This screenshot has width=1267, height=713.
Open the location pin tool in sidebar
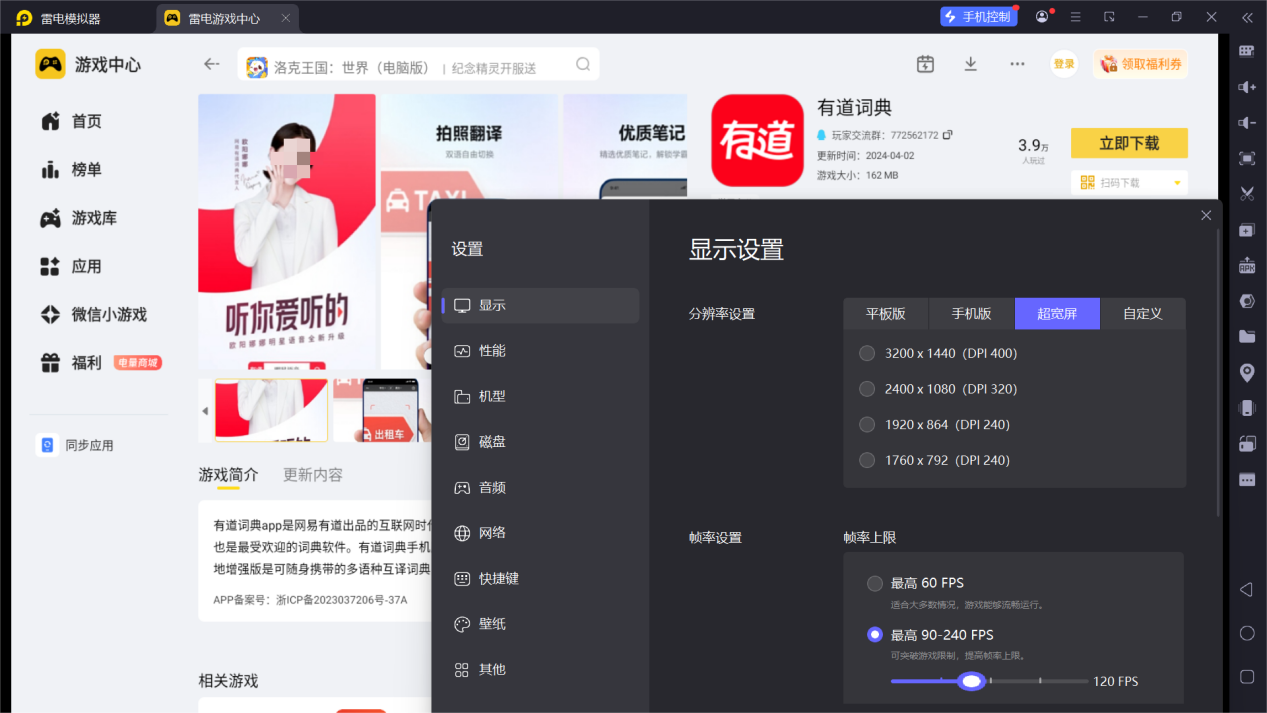(x=1247, y=373)
